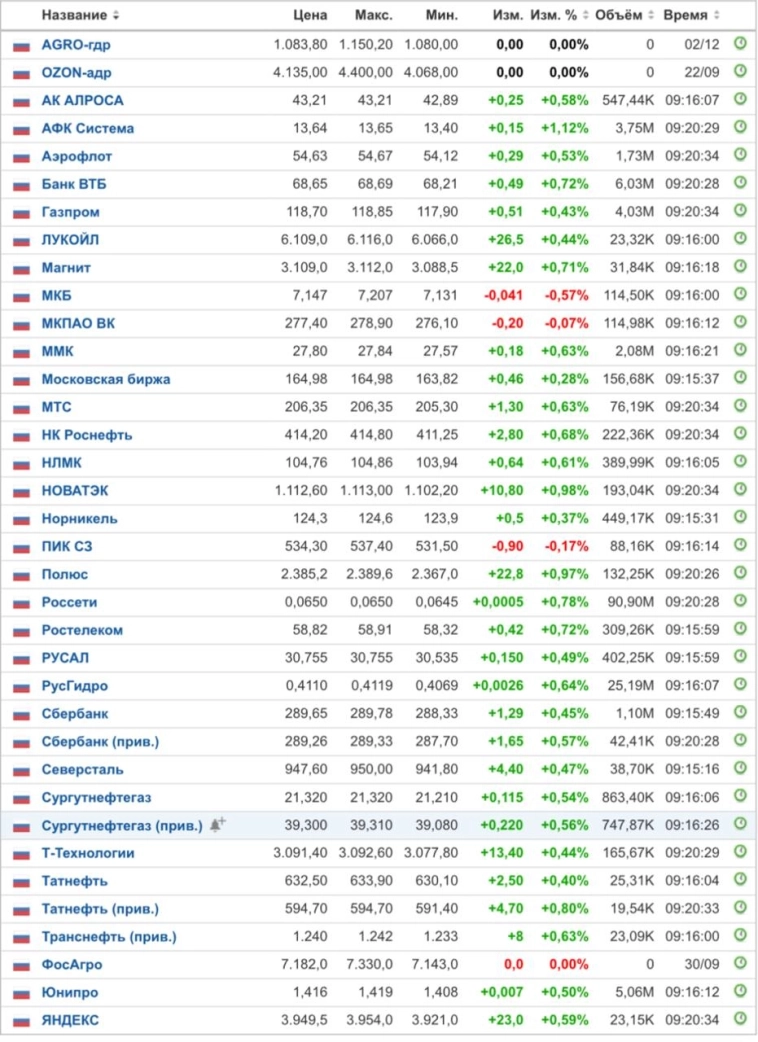Sort by Объём using its sort arrows

[x=652, y=16]
